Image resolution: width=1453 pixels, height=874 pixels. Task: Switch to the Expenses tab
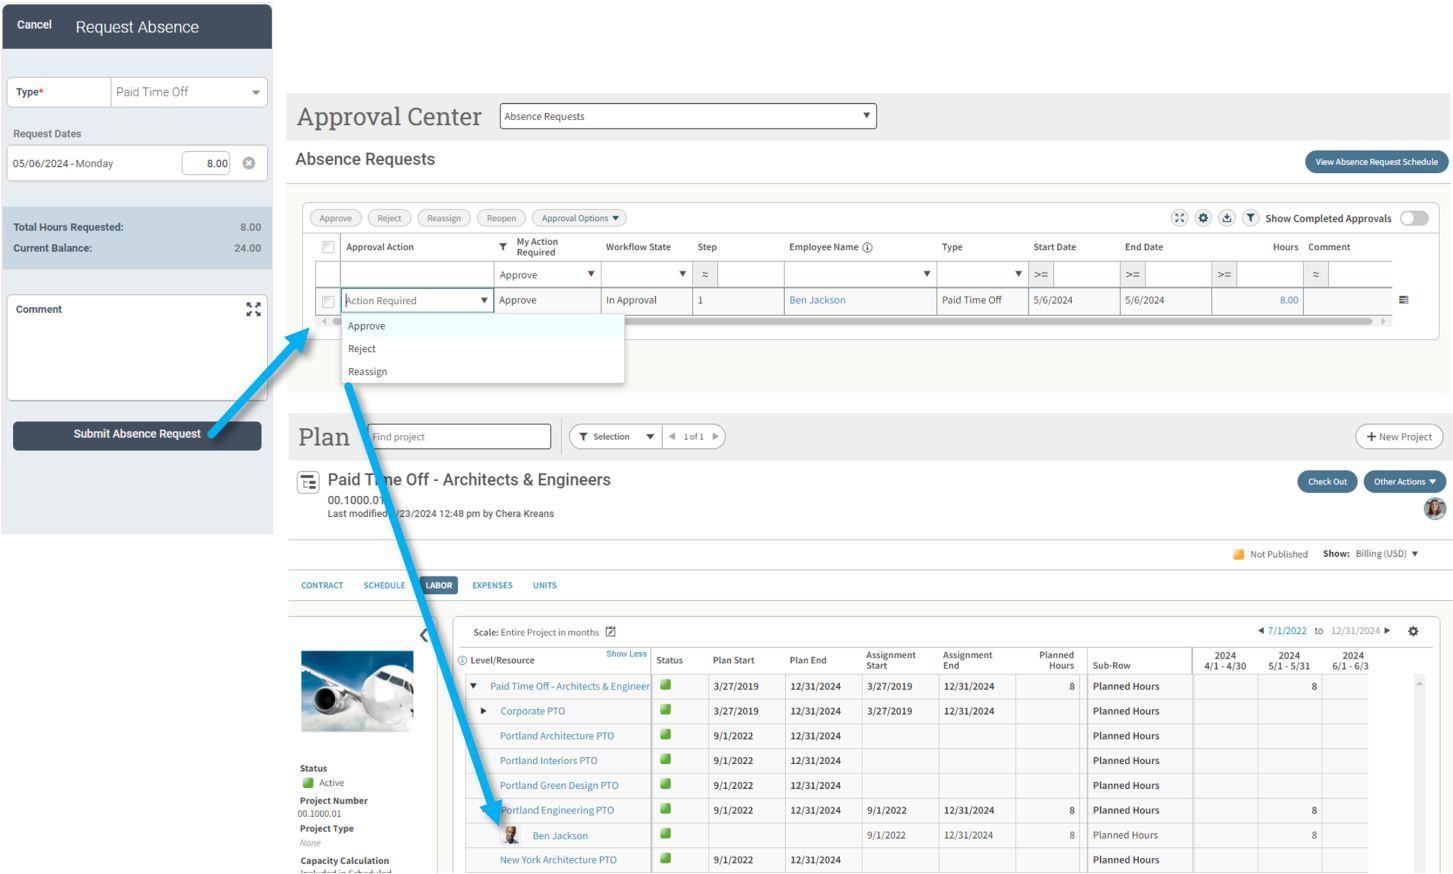(492, 586)
